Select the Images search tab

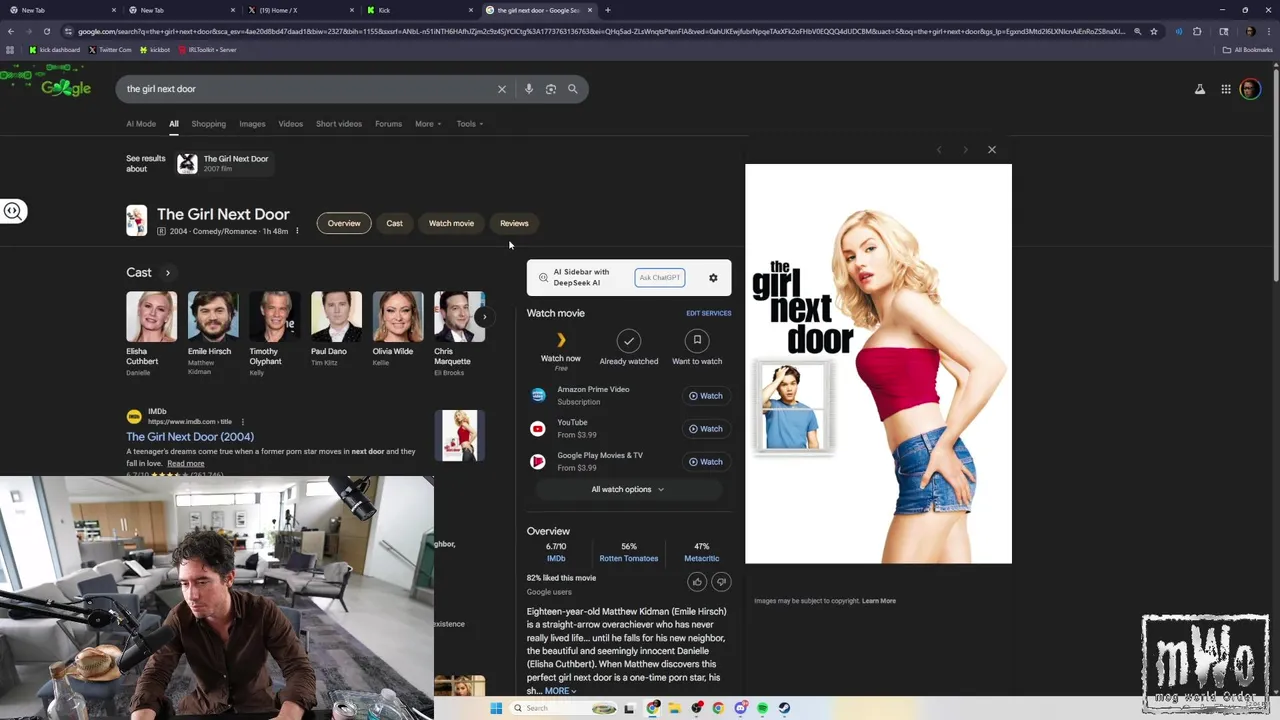252,124
